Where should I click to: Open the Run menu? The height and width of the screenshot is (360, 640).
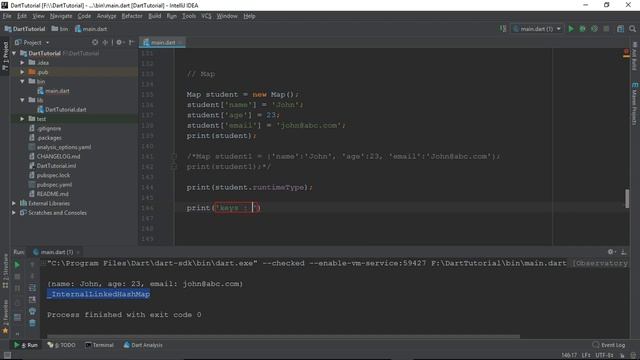click(171, 16)
